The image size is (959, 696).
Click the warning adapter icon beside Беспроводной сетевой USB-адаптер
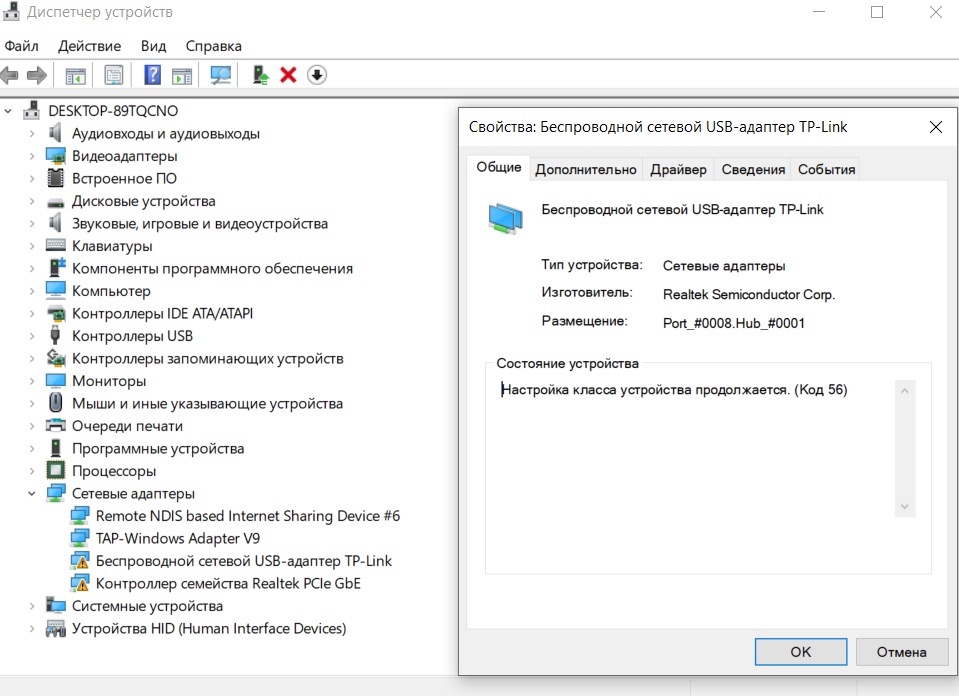(80, 560)
